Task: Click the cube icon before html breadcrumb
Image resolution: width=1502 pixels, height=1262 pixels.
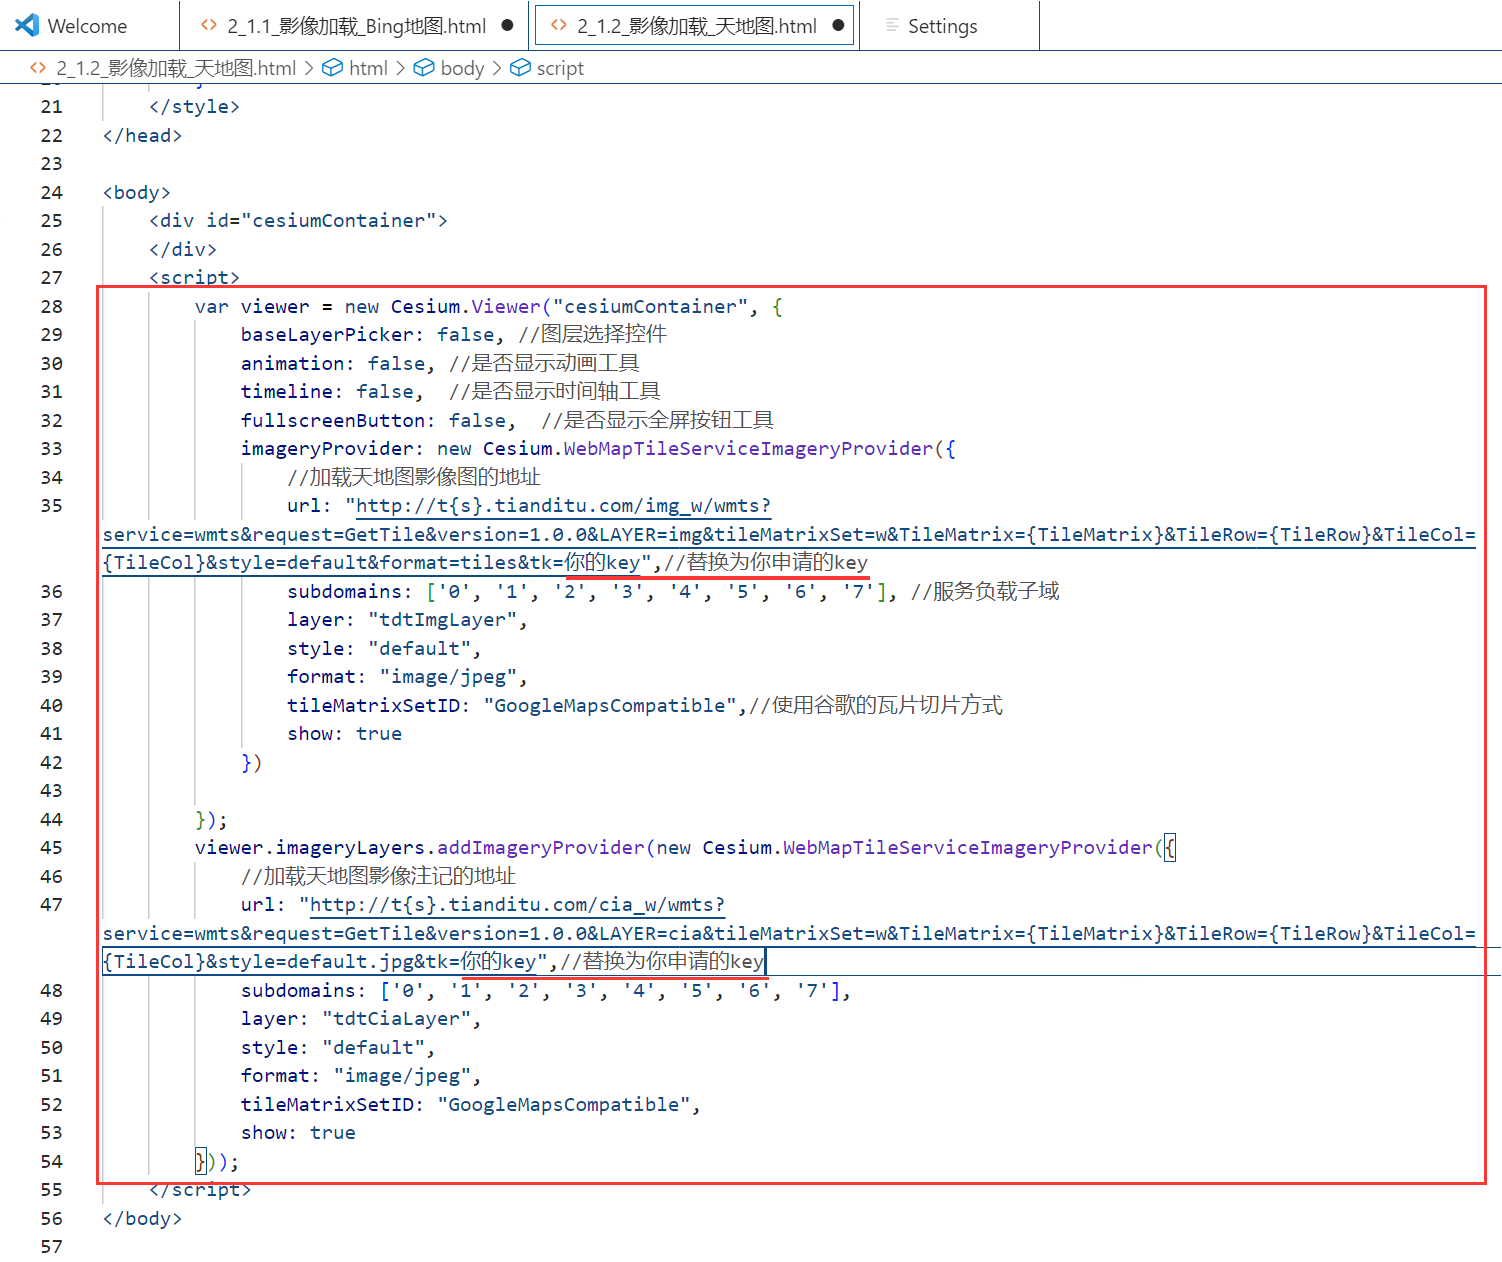Action: (333, 68)
